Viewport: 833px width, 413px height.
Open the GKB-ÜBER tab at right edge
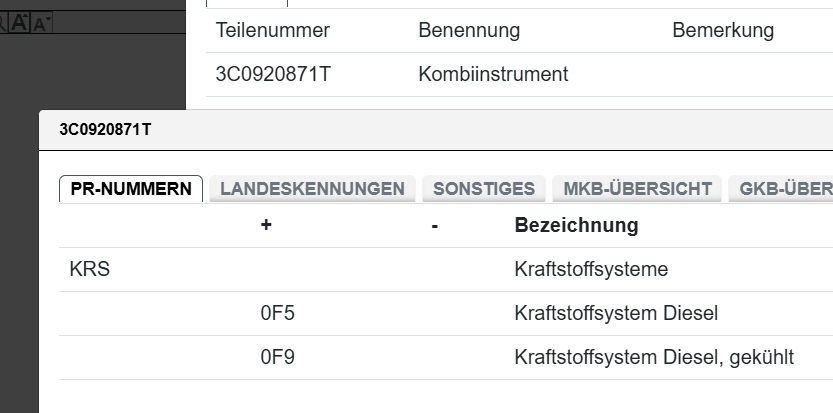[x=785, y=189]
